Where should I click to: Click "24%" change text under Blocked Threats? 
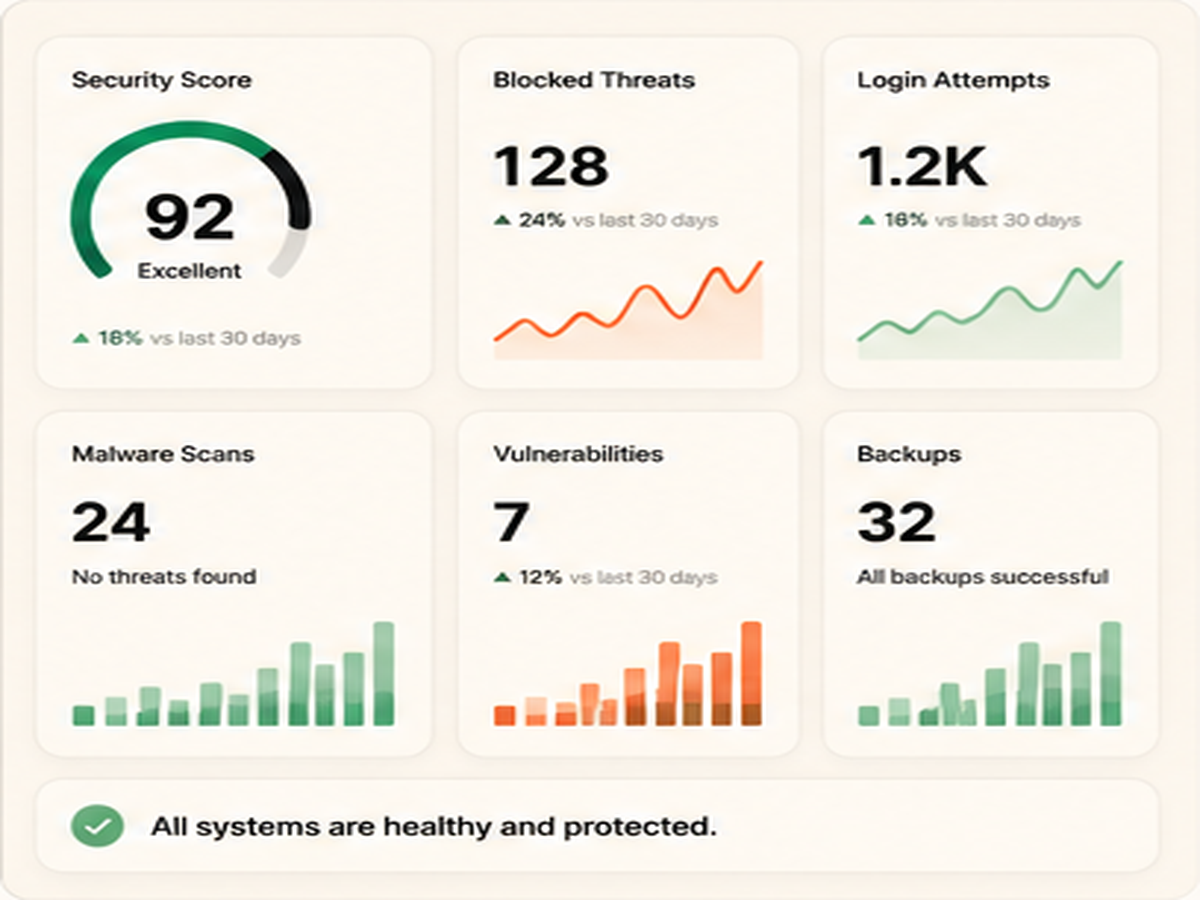543,221
